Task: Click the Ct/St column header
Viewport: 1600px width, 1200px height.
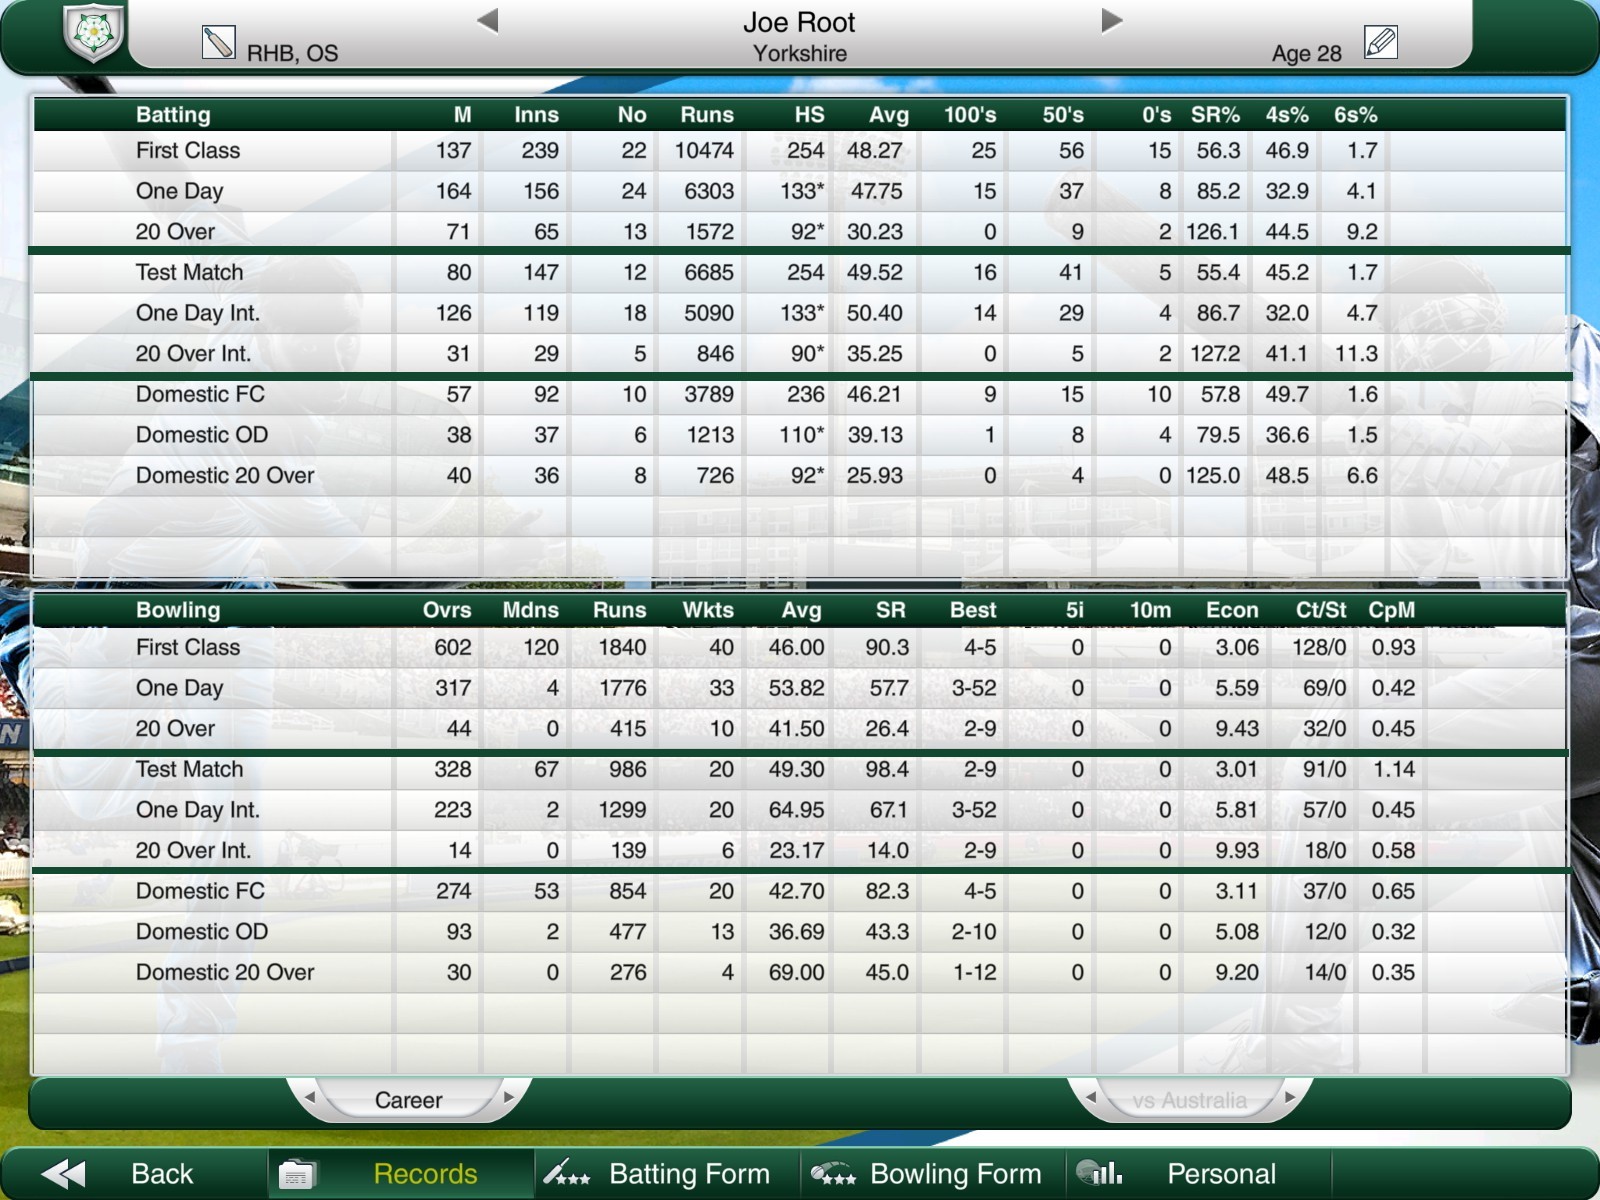Action: point(1321,609)
